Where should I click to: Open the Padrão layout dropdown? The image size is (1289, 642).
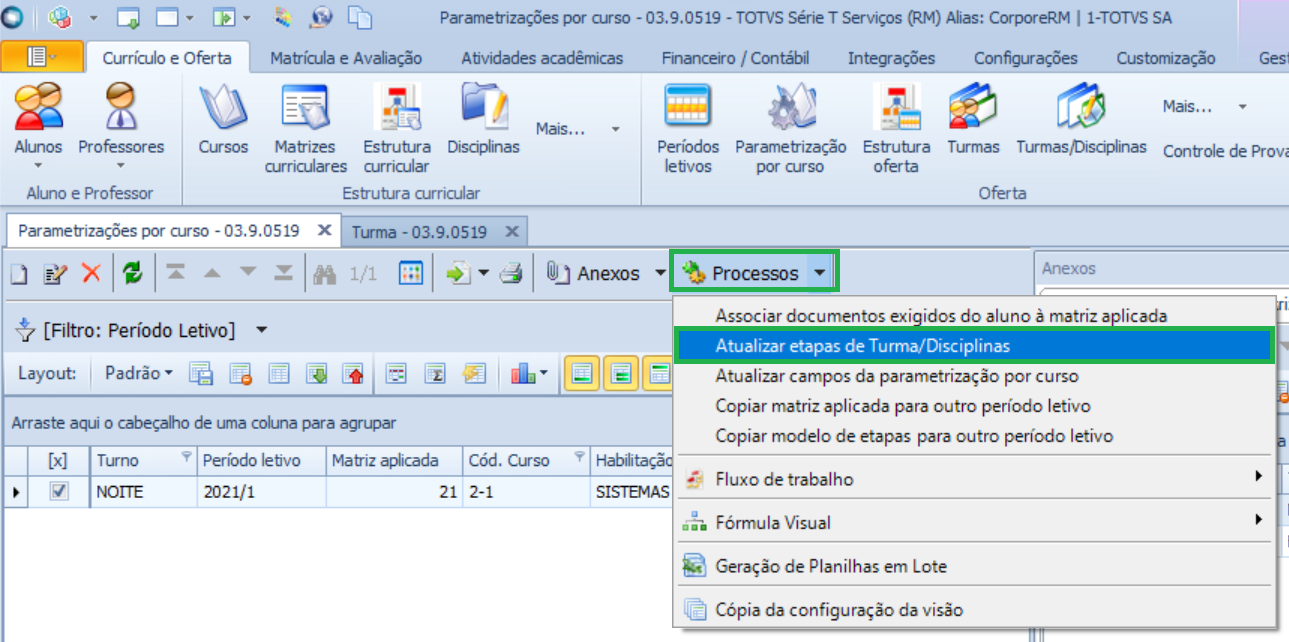click(138, 373)
